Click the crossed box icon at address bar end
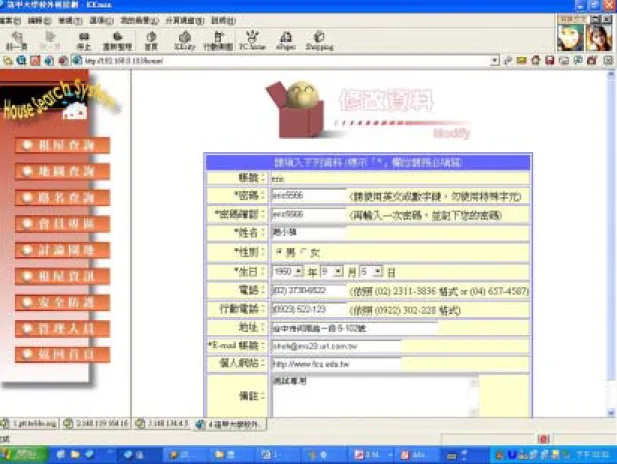This screenshot has width=617, height=464. [x=608, y=61]
